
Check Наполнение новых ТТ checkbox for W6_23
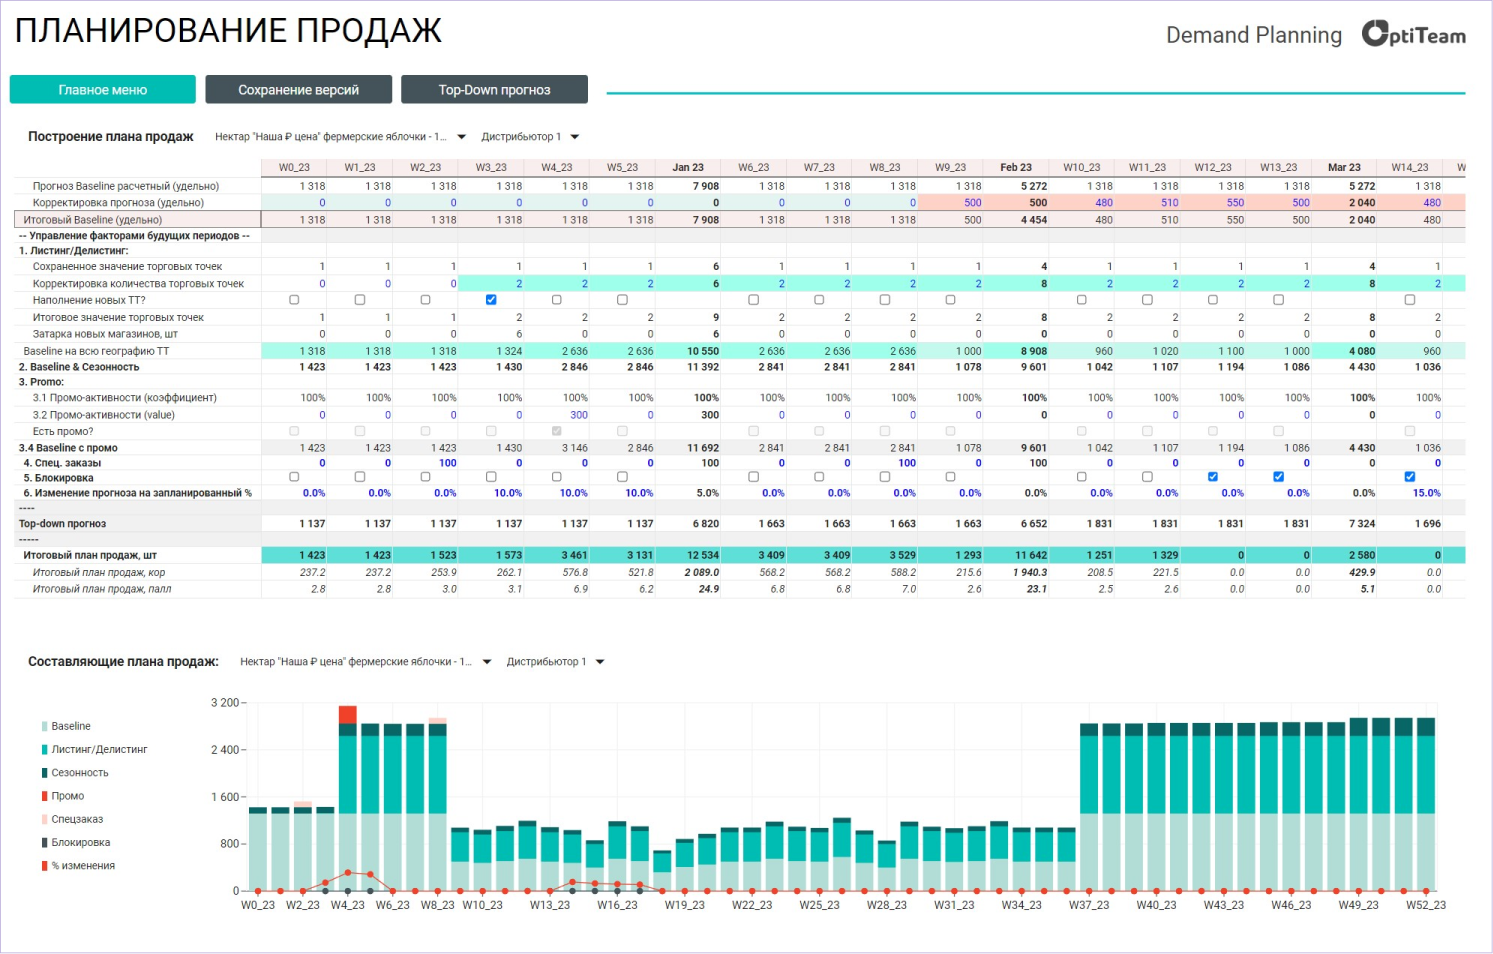tap(753, 300)
